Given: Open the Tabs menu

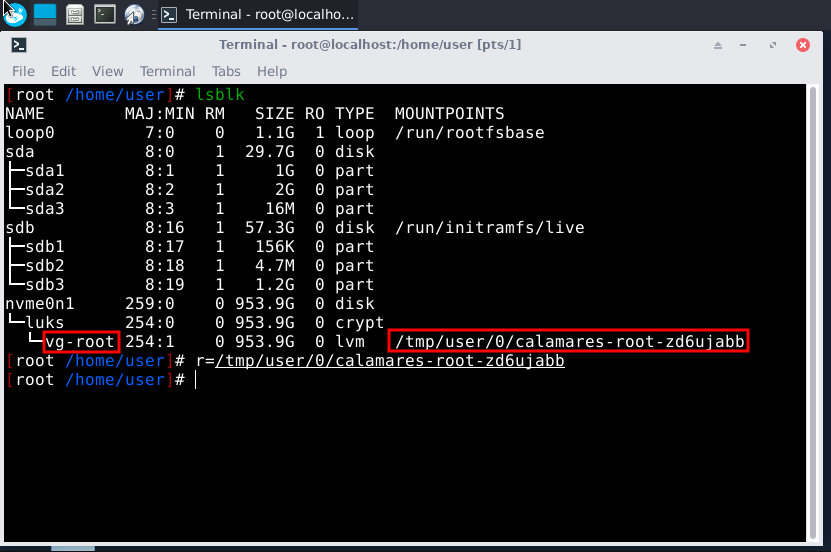Looking at the screenshot, I should (x=226, y=71).
